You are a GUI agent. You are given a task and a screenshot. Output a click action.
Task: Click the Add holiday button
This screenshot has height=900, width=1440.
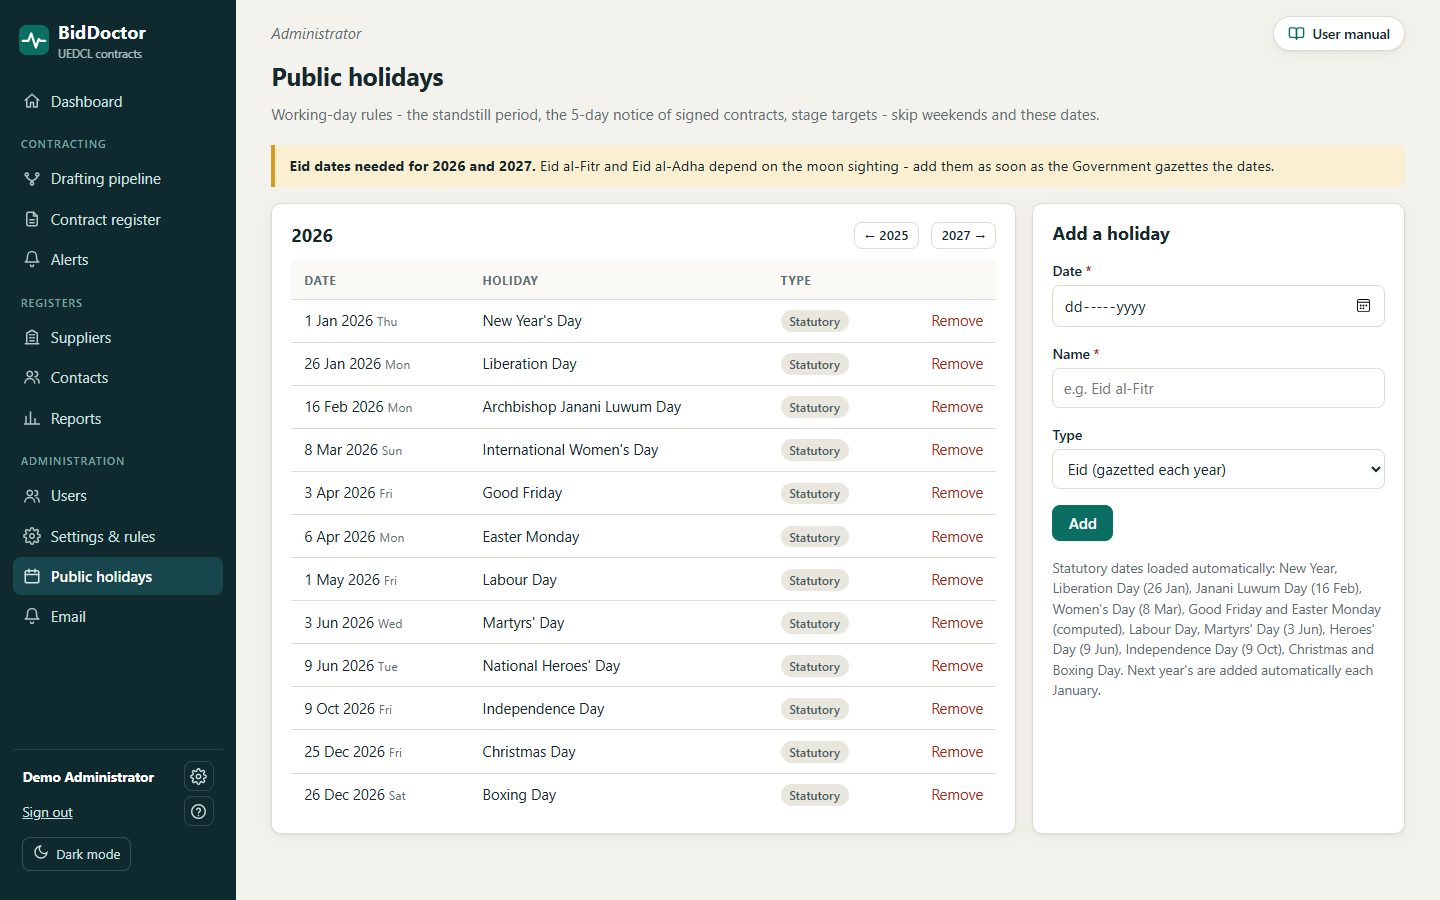click(1082, 523)
